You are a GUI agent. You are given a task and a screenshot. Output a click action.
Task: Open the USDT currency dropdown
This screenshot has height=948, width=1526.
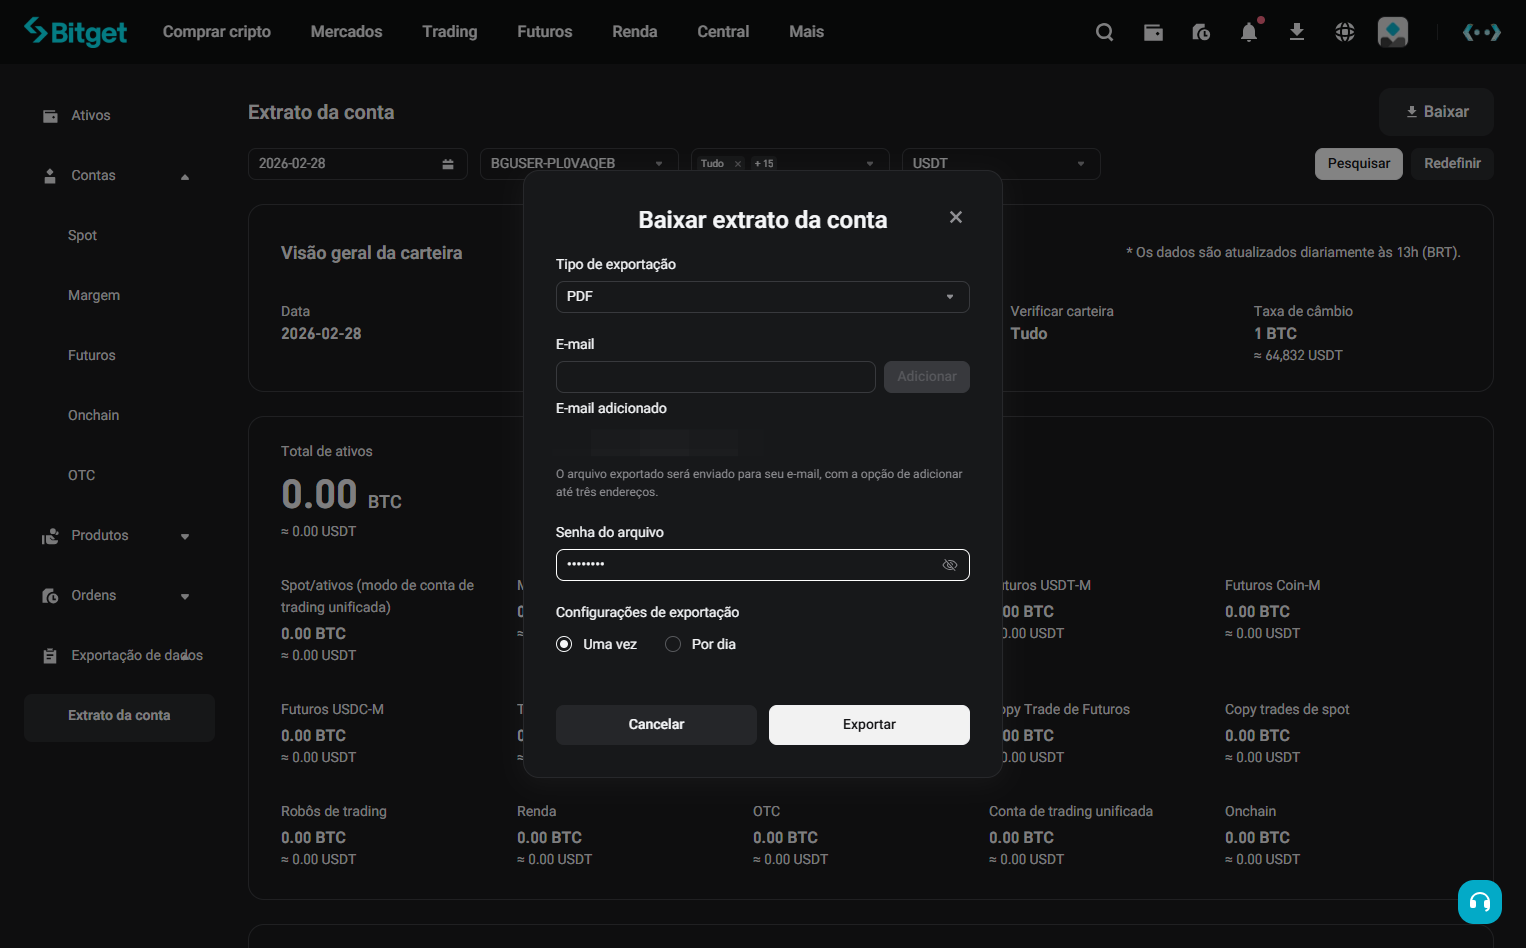pyautogui.click(x=1001, y=164)
